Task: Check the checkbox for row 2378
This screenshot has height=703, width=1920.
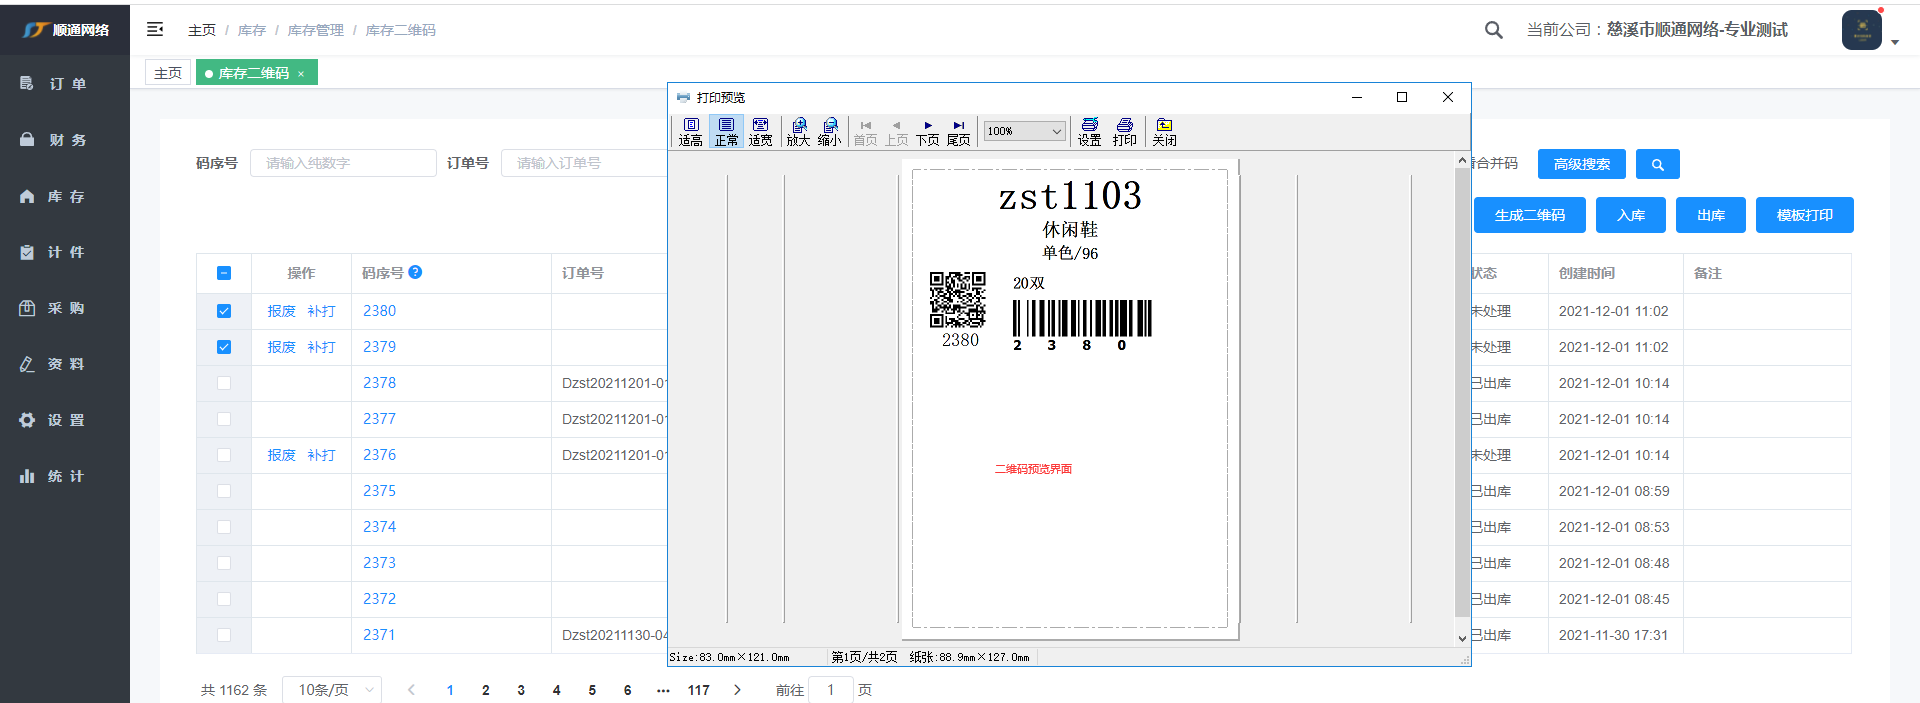Action: pos(224,383)
